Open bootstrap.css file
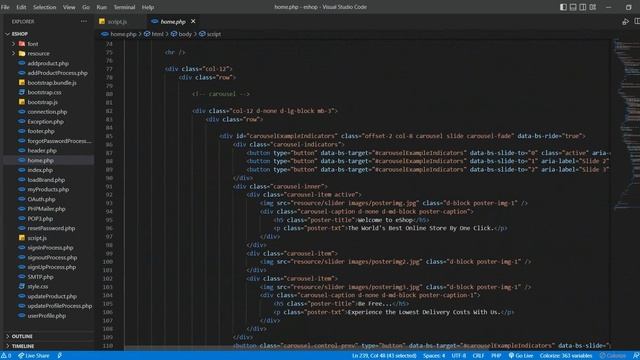 44,93
